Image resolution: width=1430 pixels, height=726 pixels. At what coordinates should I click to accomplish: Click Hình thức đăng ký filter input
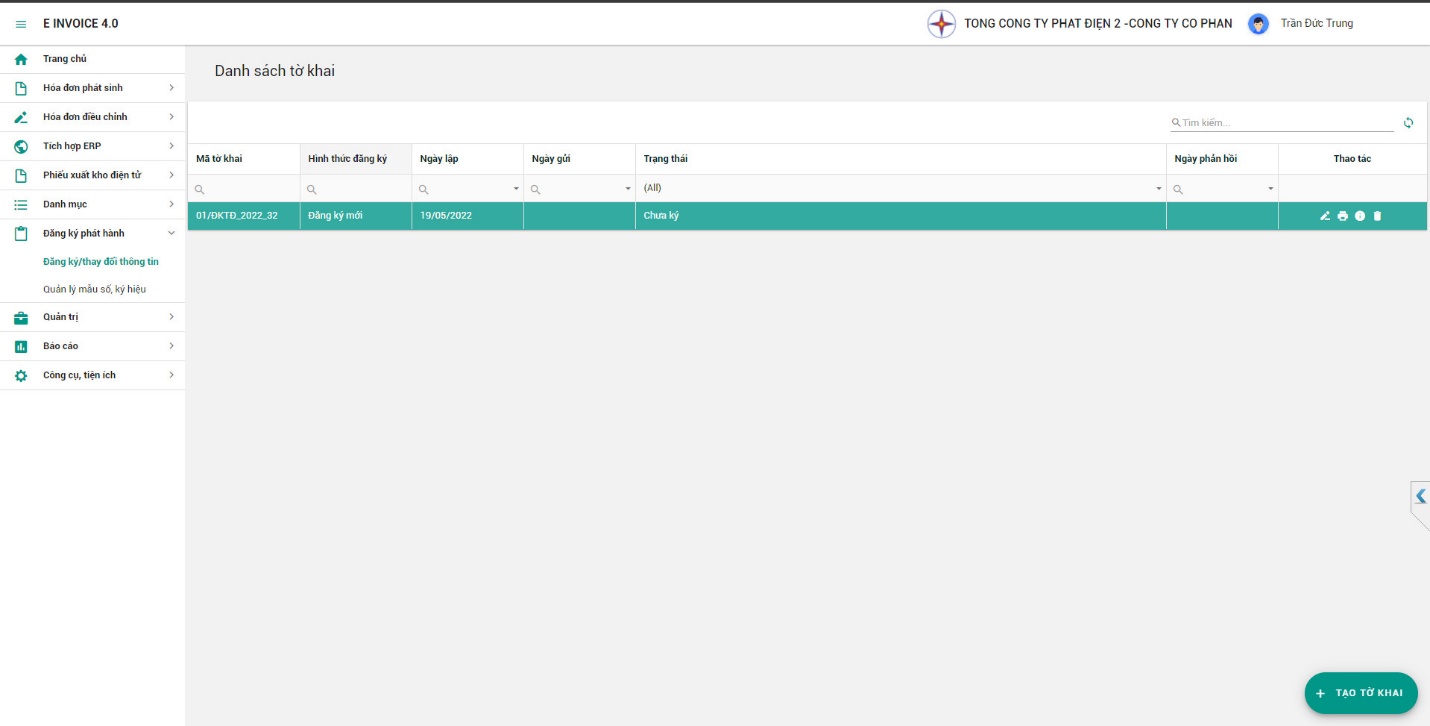(356, 189)
